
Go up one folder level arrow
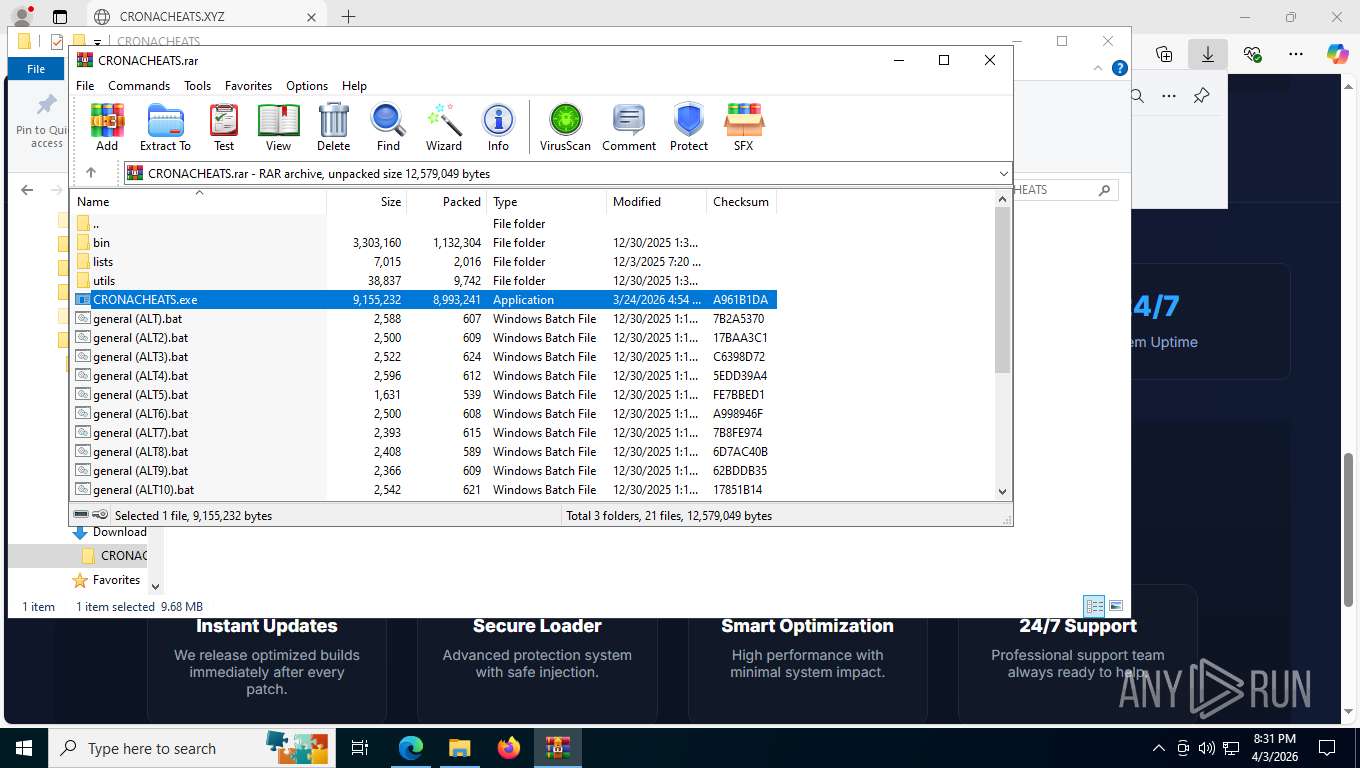(x=91, y=173)
